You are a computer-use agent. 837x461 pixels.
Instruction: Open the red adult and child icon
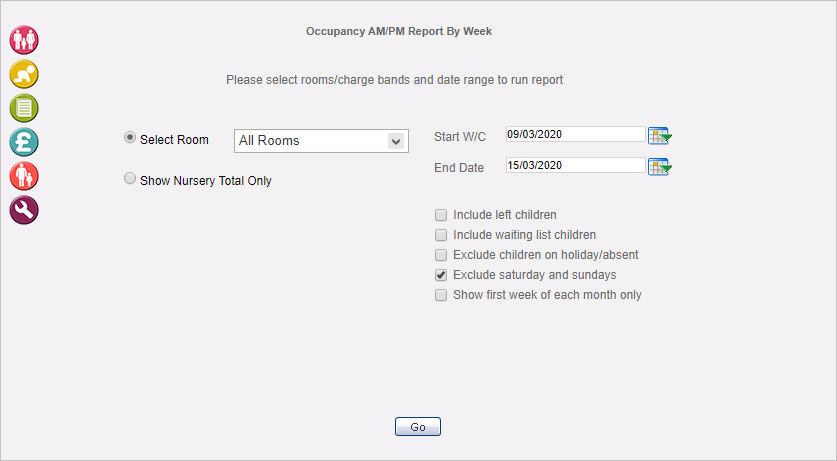pyautogui.click(x=24, y=176)
